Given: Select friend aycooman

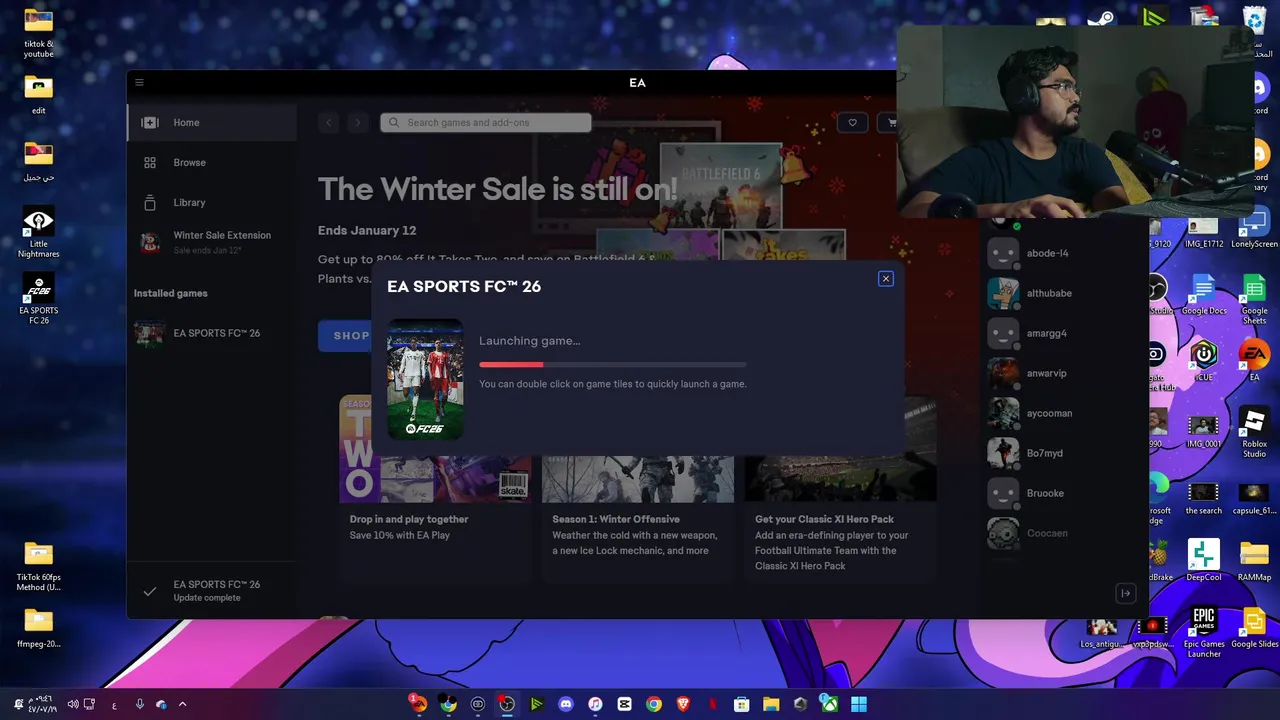Looking at the screenshot, I should (1062, 413).
